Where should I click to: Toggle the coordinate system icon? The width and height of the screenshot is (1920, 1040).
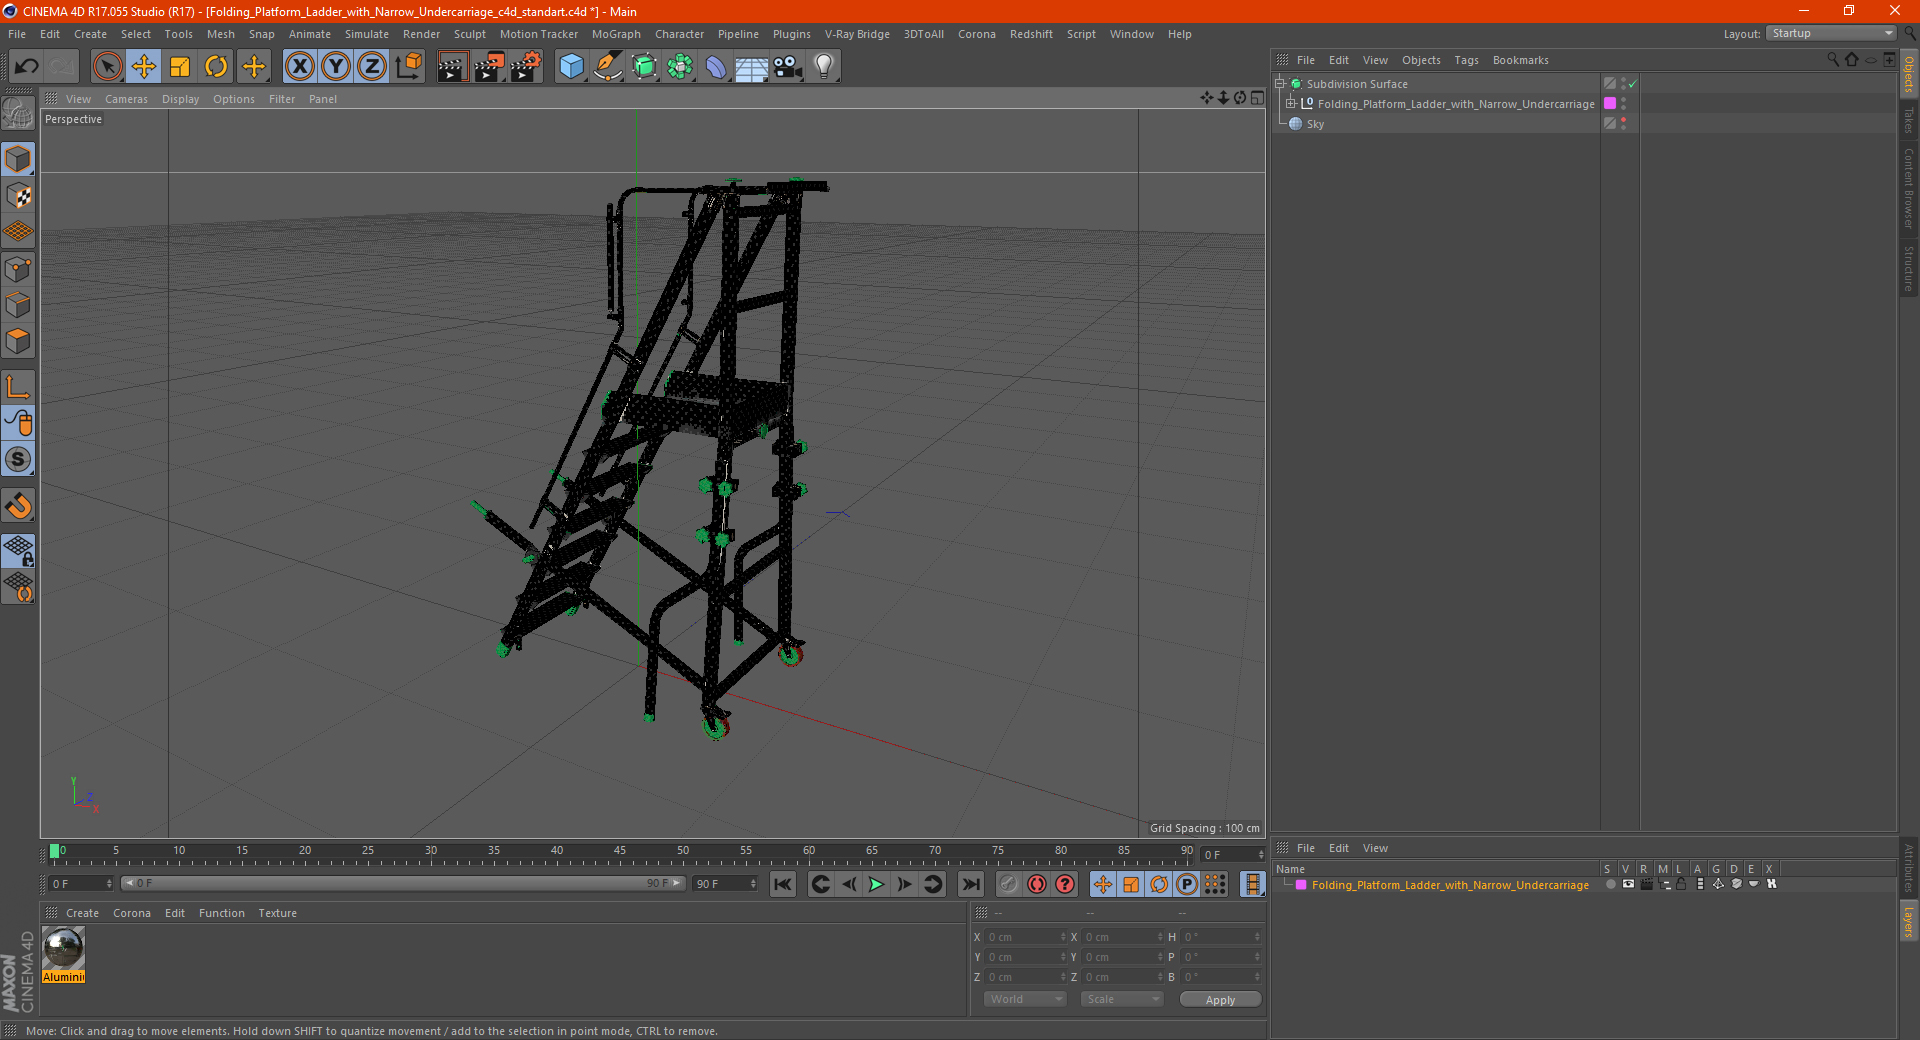[x=408, y=67]
